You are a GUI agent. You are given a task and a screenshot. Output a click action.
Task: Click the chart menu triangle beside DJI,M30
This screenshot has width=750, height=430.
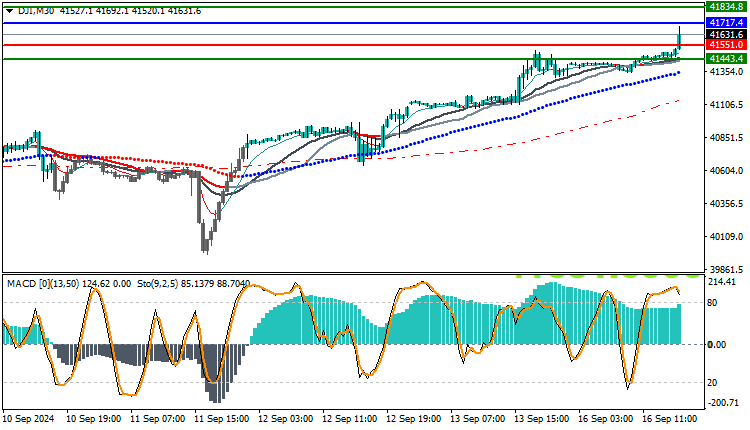[x=9, y=11]
